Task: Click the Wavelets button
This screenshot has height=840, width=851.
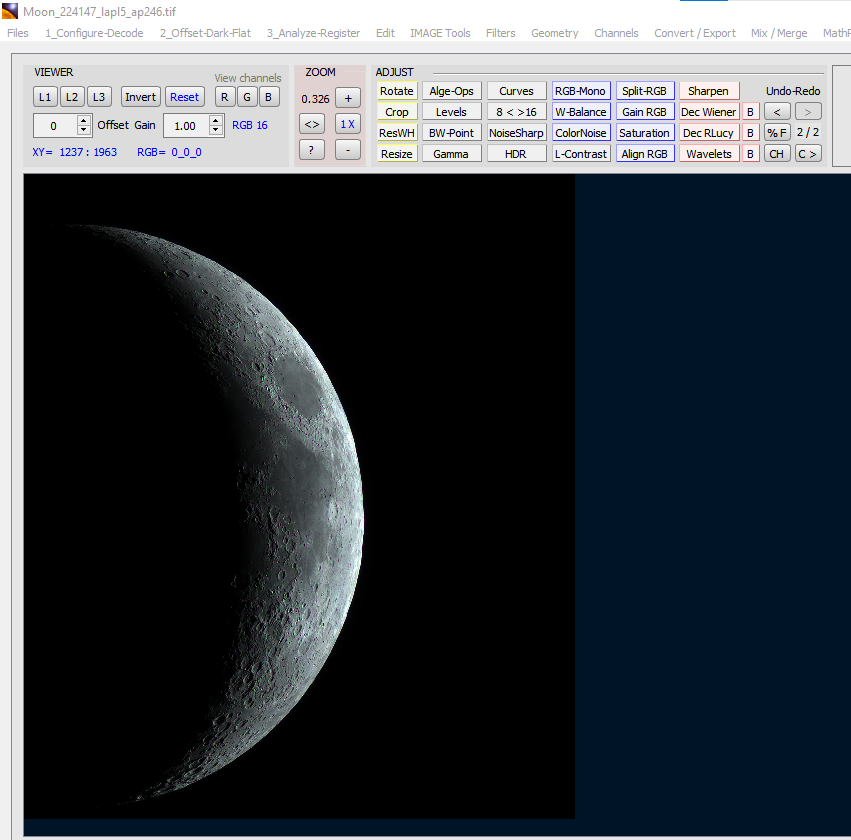Action: [x=708, y=154]
